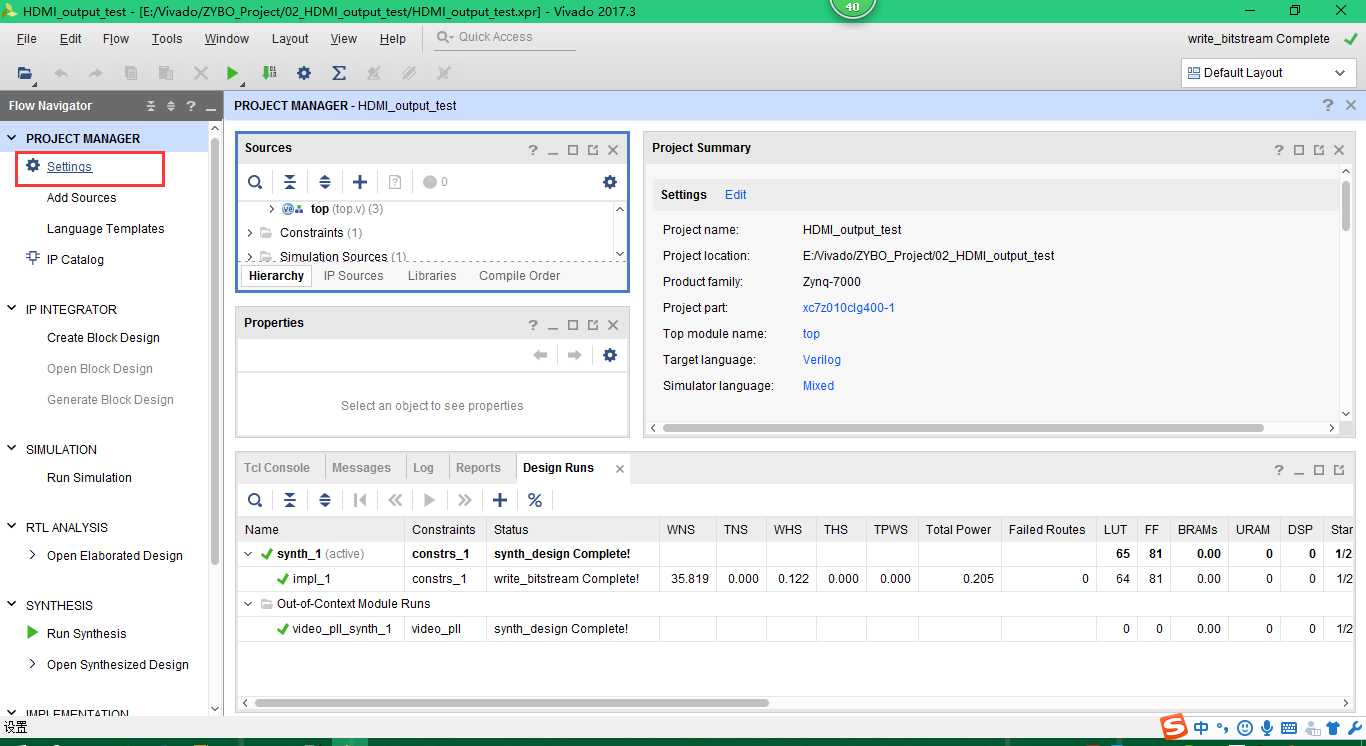Collapse all in Design Runs toolbar

point(290,500)
